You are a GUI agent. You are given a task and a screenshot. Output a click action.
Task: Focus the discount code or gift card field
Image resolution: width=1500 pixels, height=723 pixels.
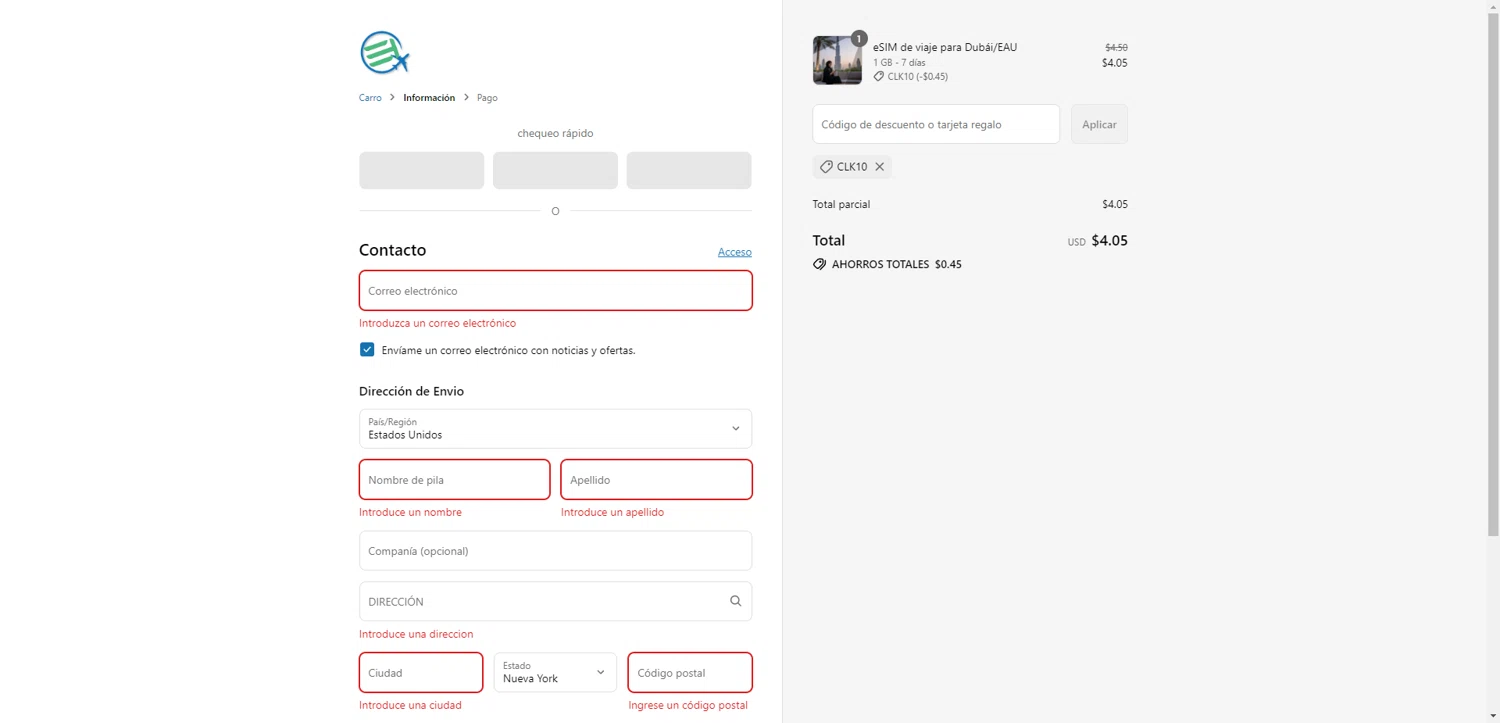tap(936, 124)
